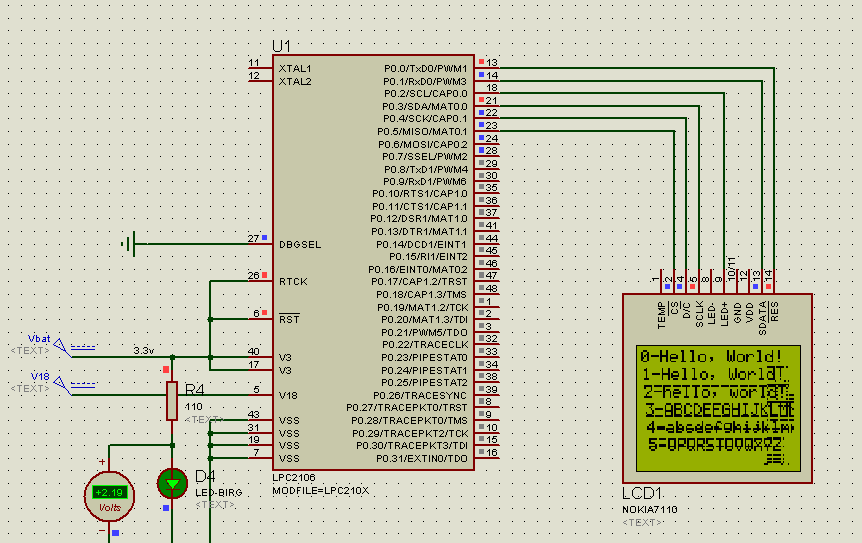Select the R4 reference label
This screenshot has width=862, height=543.
[195, 390]
